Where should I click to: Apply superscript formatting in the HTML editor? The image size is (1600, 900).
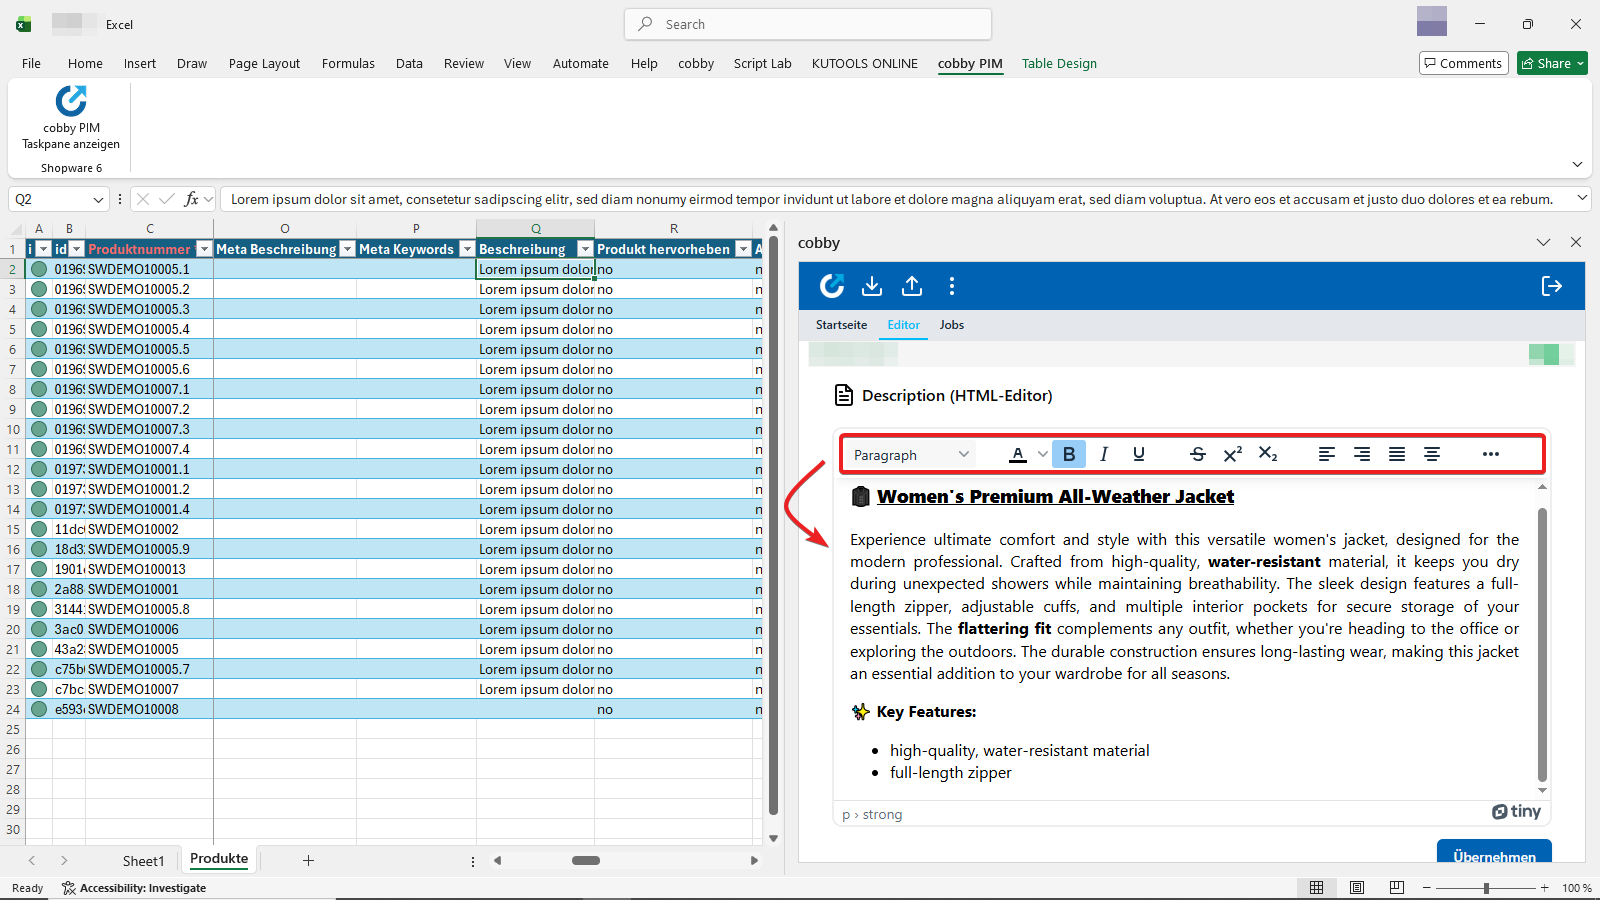pyautogui.click(x=1231, y=454)
